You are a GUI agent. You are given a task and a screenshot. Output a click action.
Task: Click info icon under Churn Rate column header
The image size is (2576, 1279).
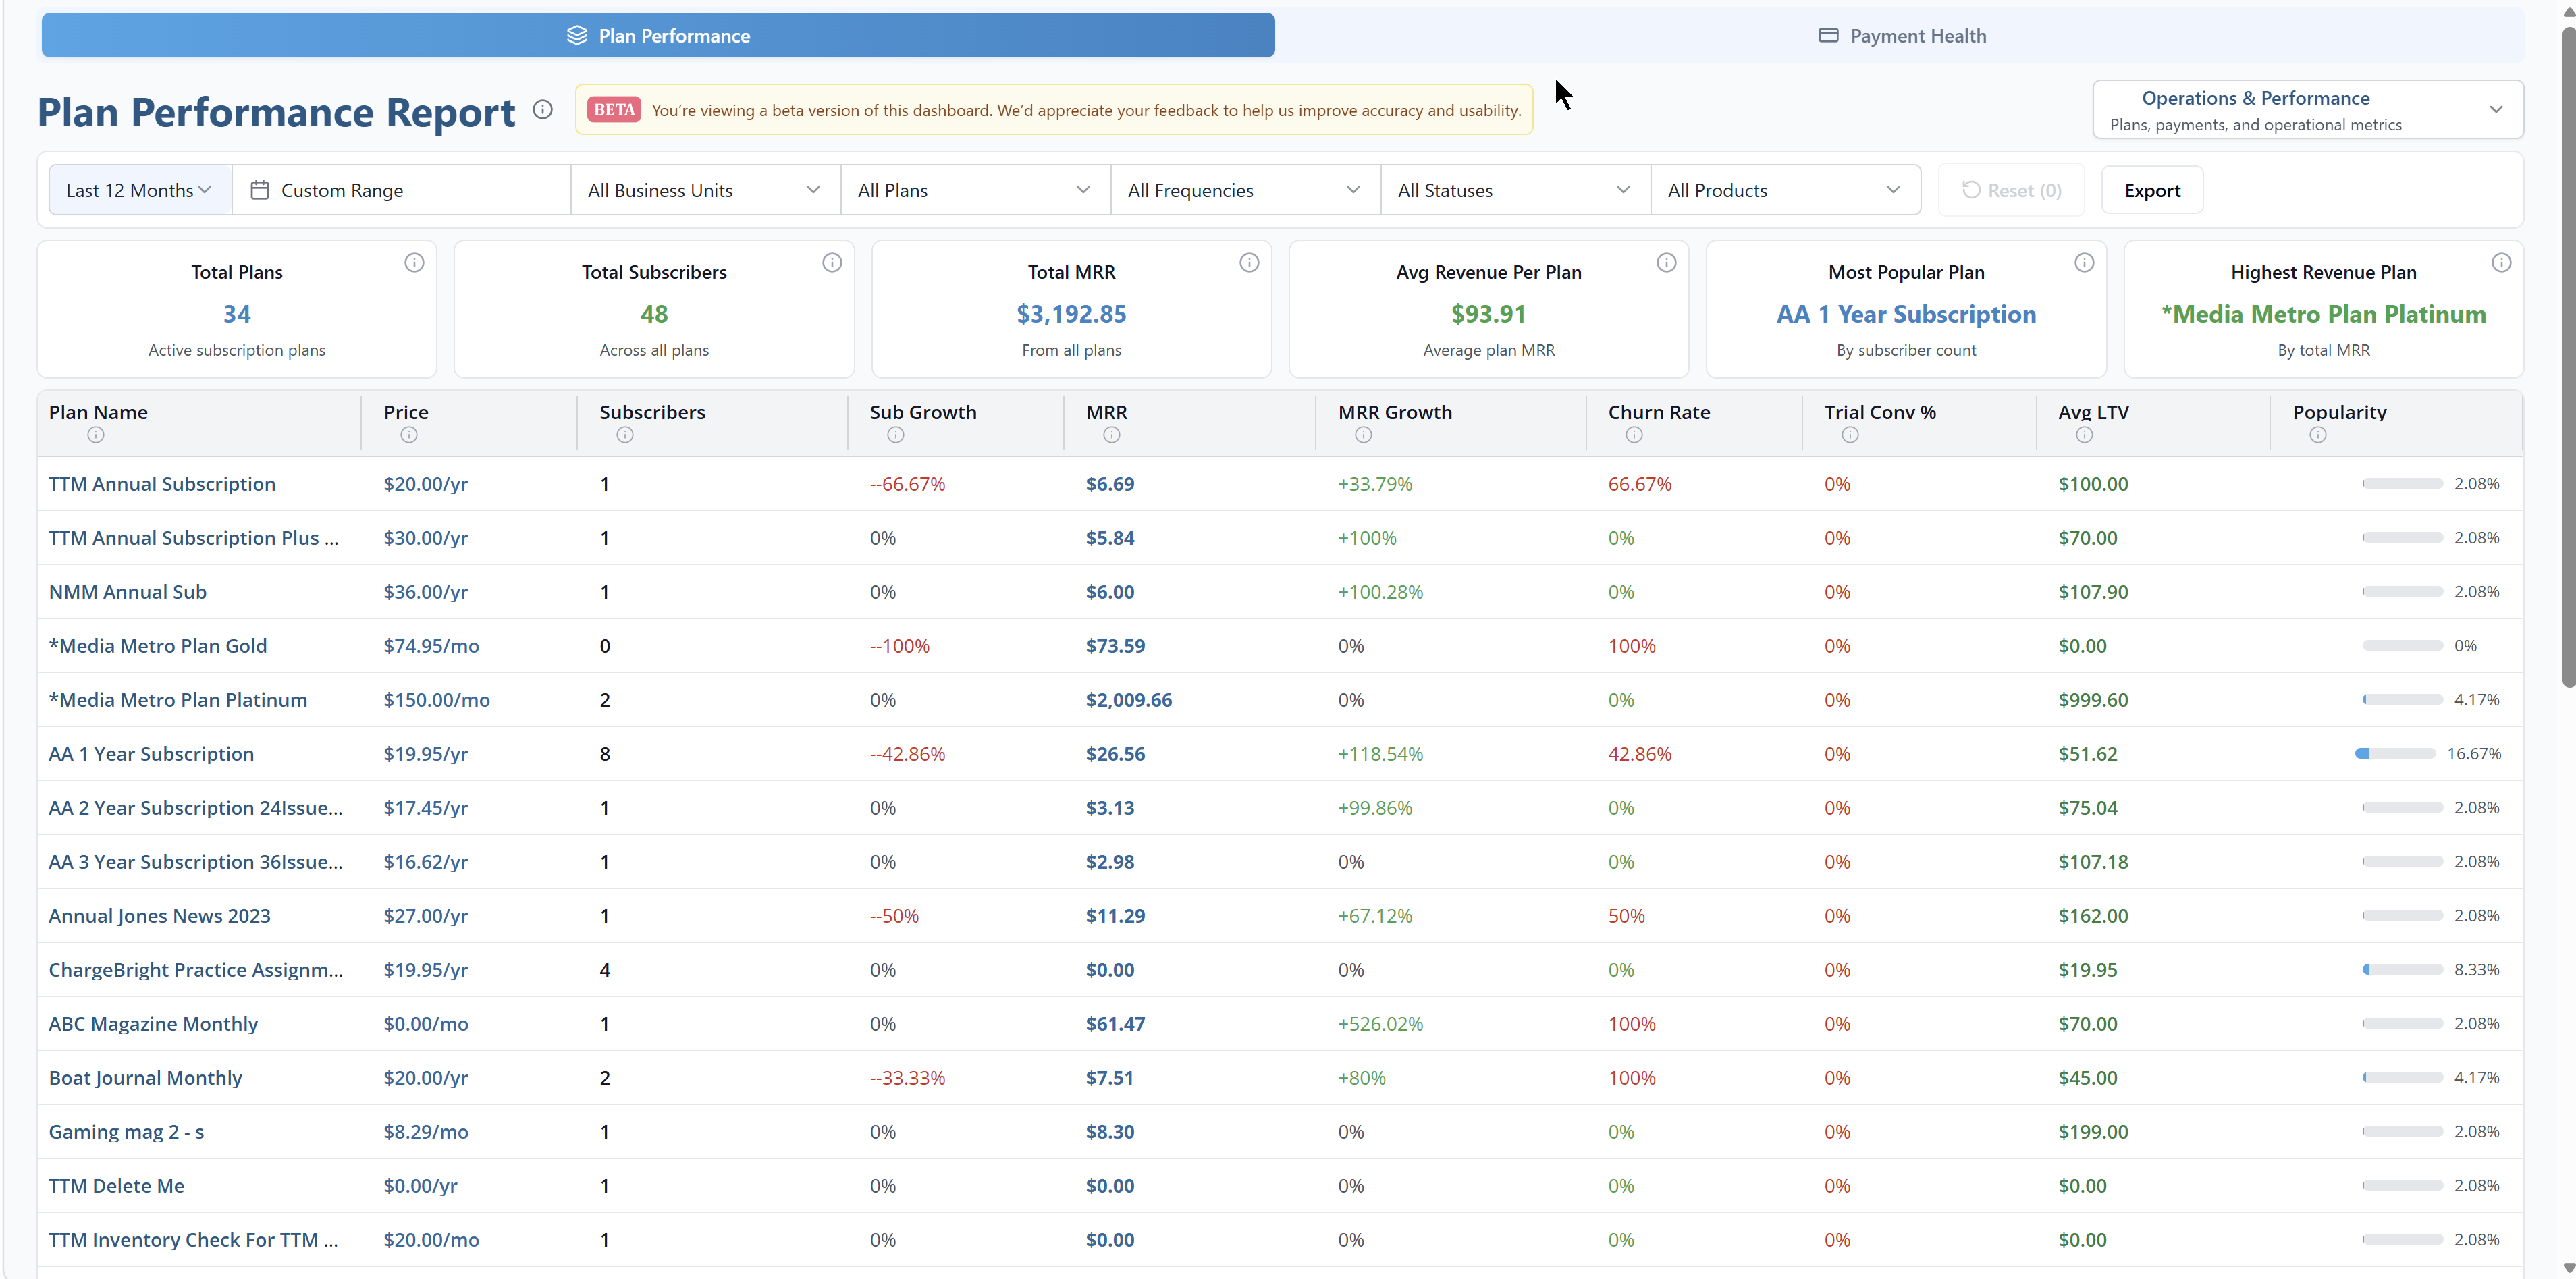(x=1634, y=434)
